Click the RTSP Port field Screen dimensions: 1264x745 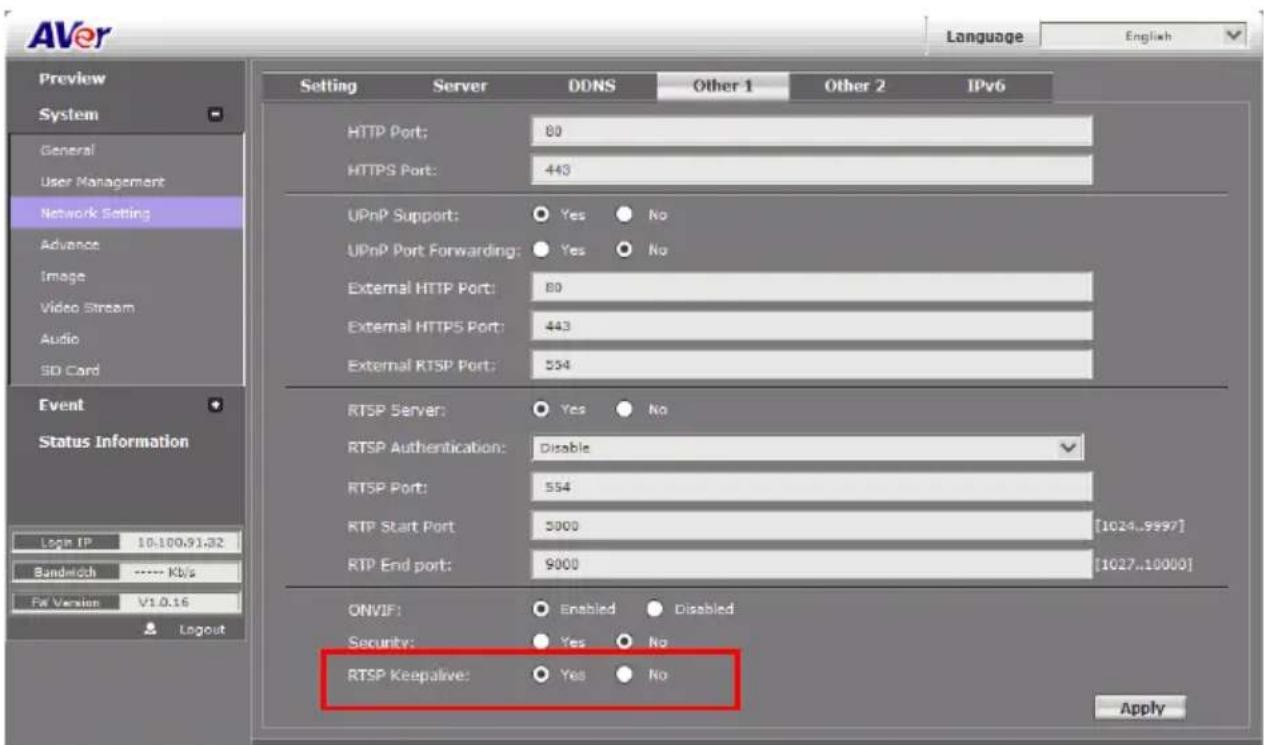812,487
